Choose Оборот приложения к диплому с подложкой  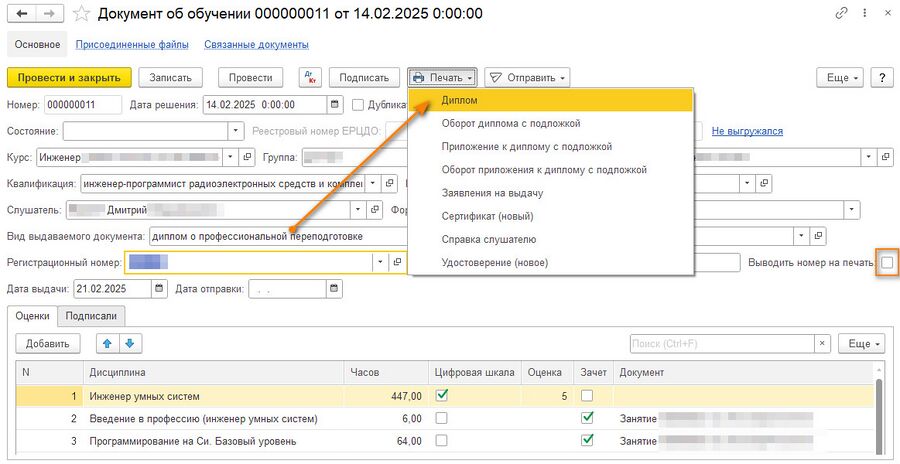[x=551, y=170]
